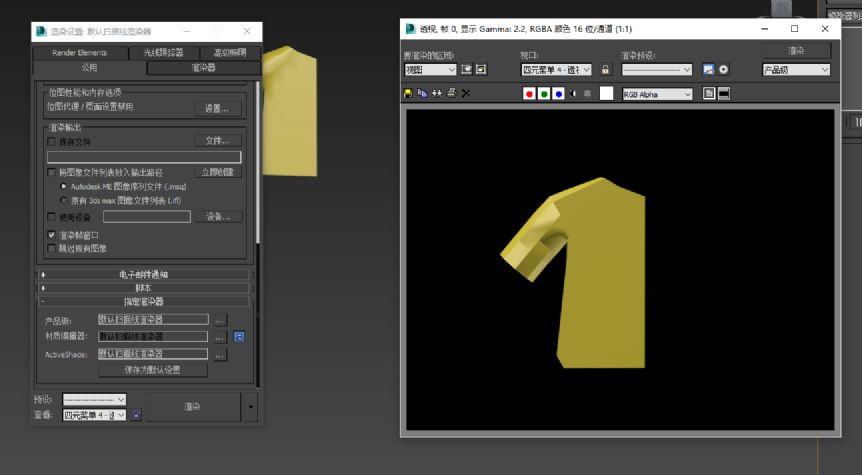The image size is (862, 475).
Task: Click the large 渲染 button in Render Setup
Action: click(x=192, y=407)
